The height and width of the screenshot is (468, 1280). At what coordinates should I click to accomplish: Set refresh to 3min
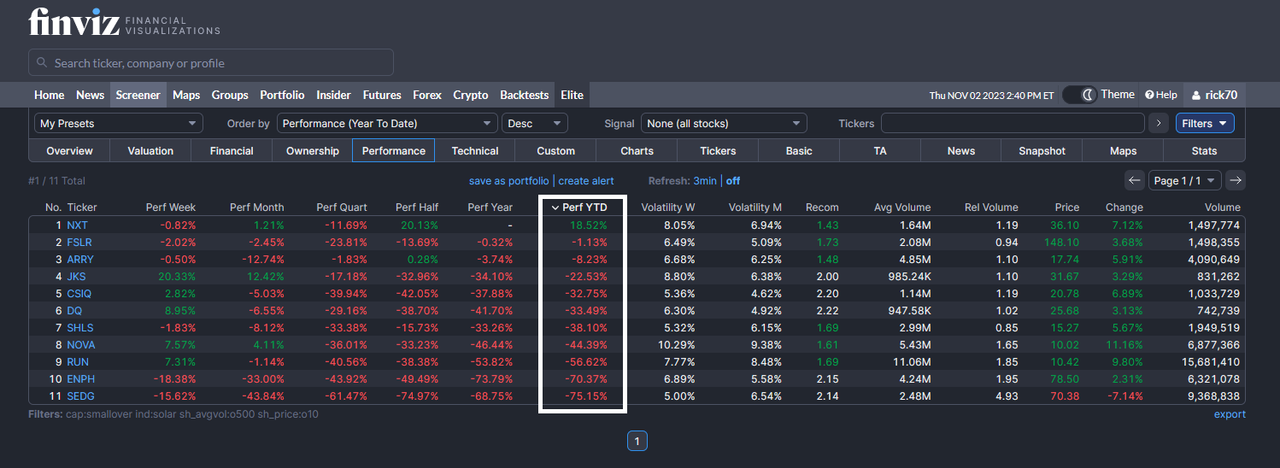tap(705, 181)
